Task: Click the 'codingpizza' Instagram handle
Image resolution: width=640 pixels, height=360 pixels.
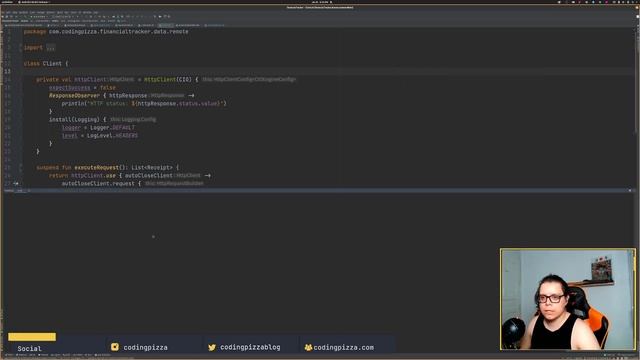Action: (145, 347)
